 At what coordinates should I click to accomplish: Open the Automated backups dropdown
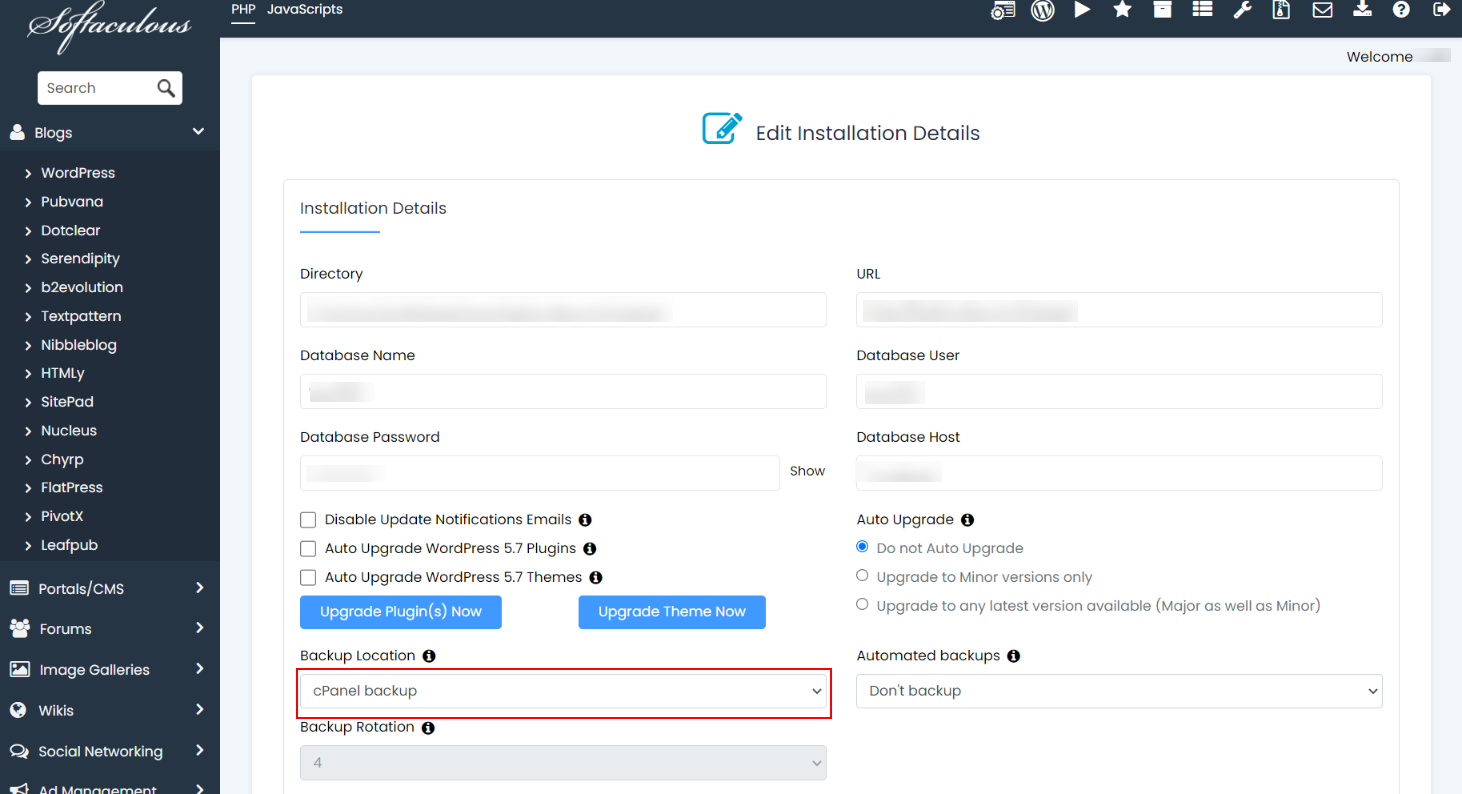[1119, 691]
